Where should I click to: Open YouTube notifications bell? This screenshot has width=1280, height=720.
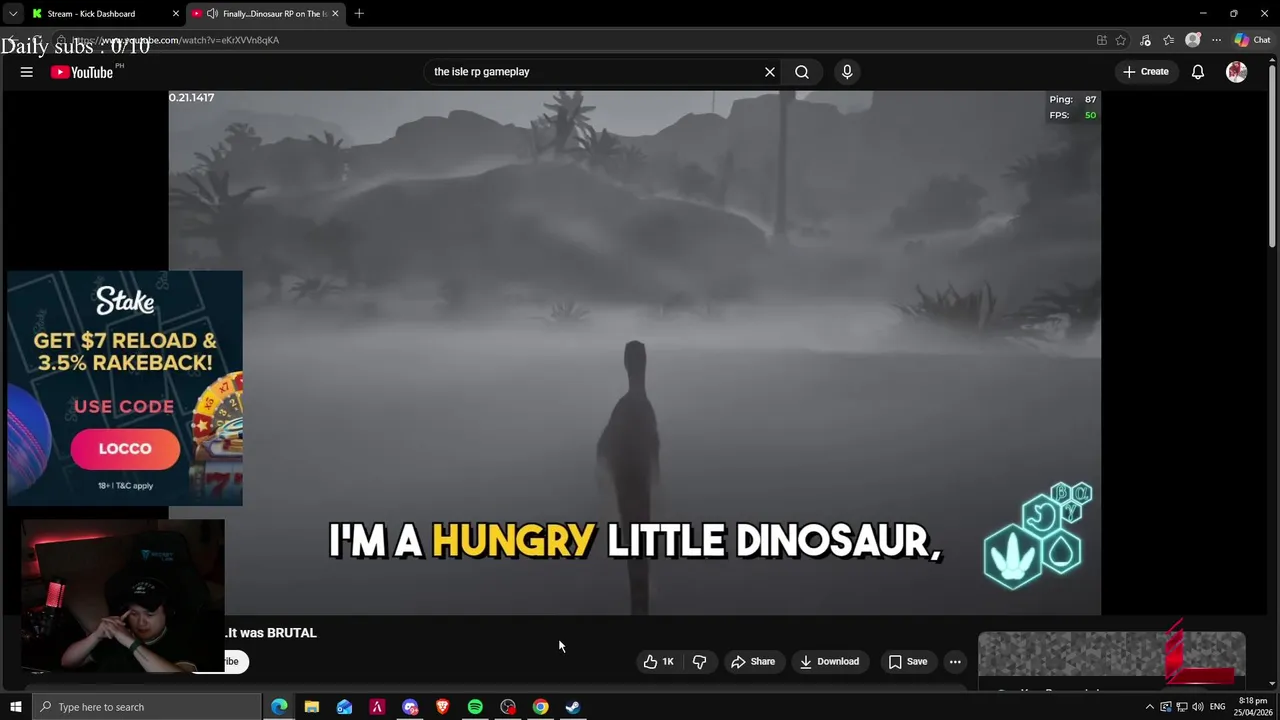tap(1198, 72)
